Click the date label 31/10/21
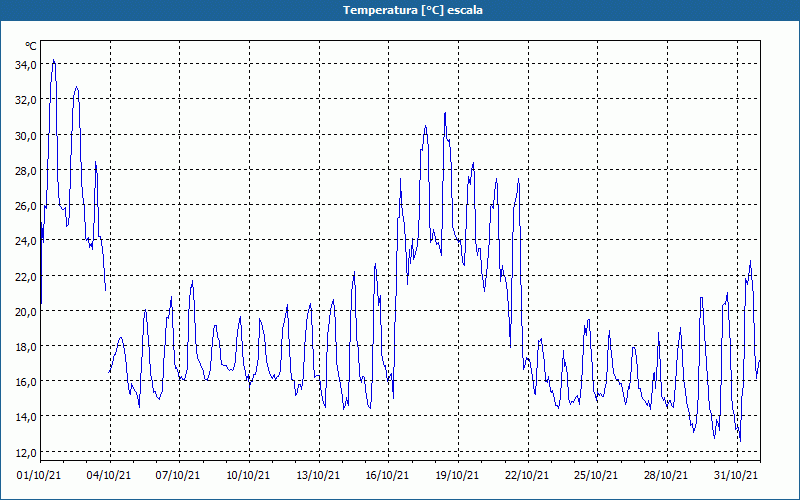This screenshot has height=500, width=800. 736,476
